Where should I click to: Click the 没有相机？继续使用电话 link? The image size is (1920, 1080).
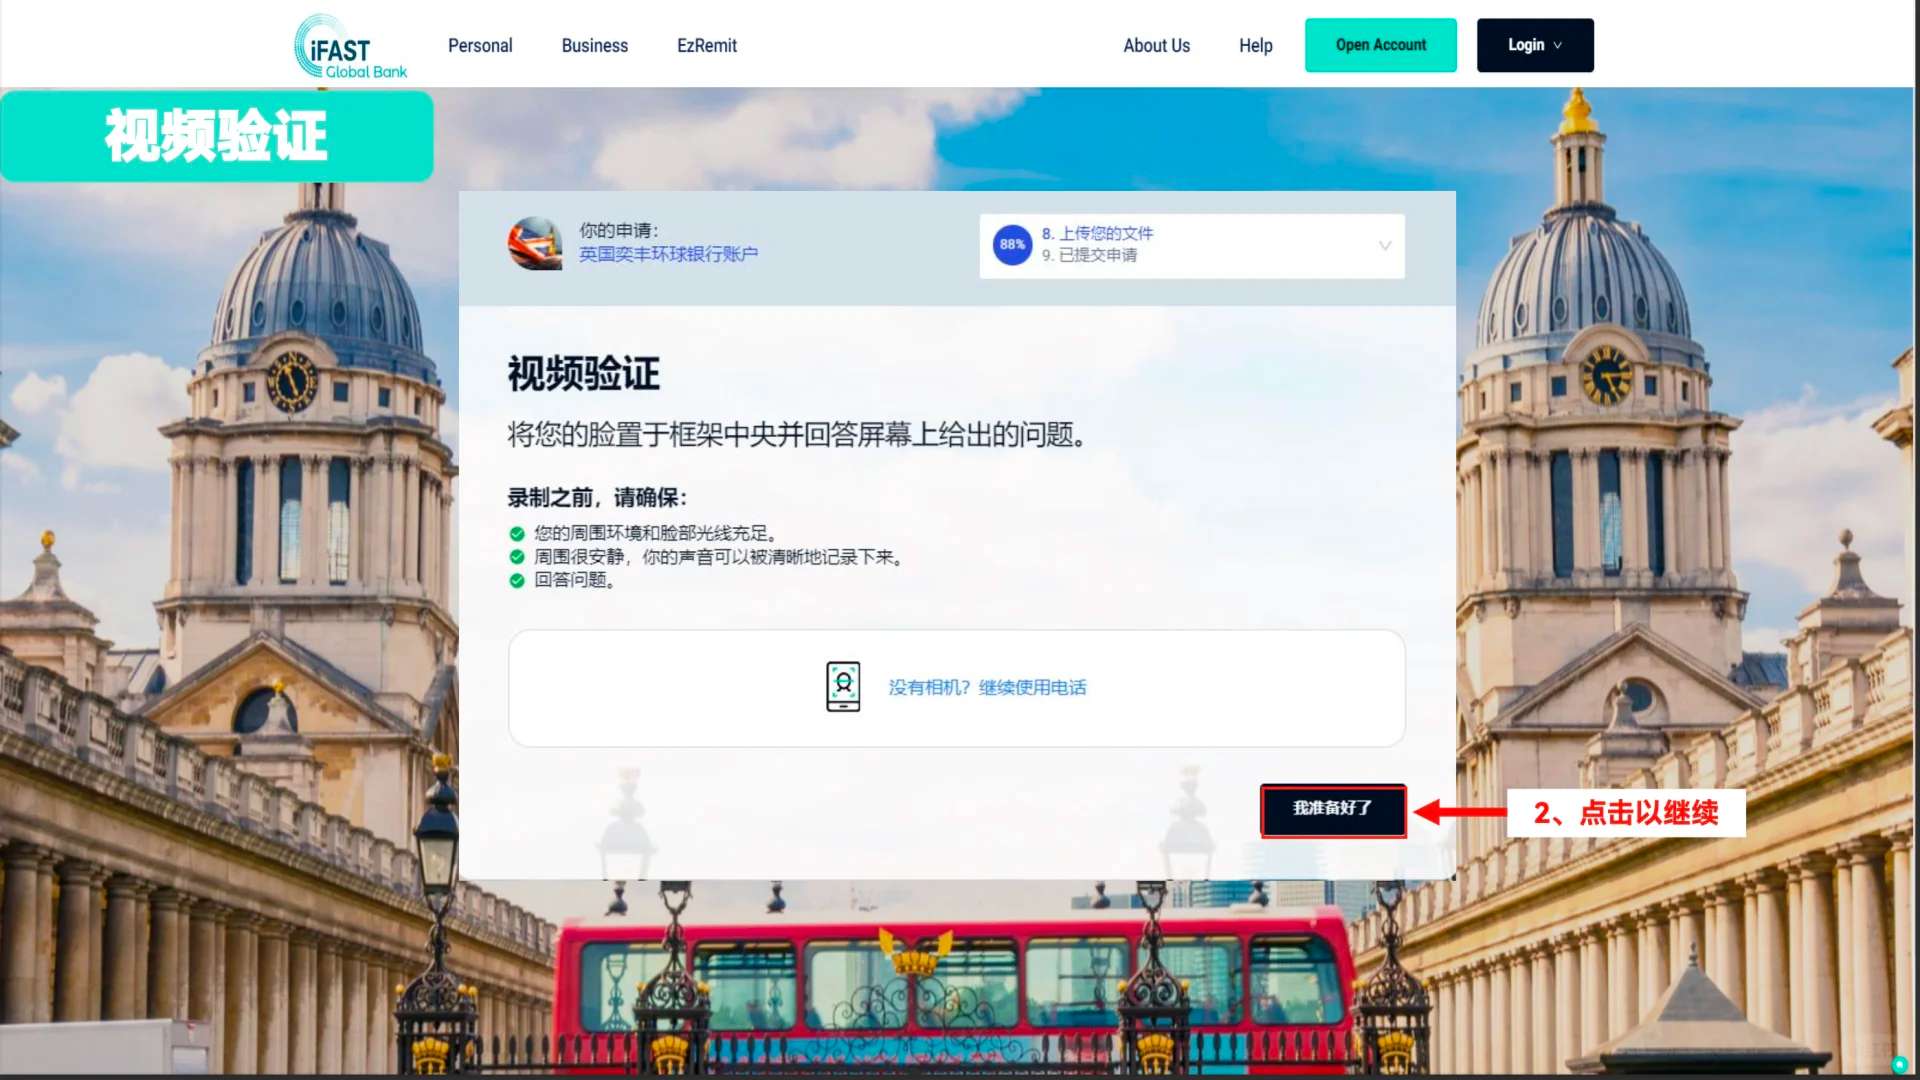987,687
